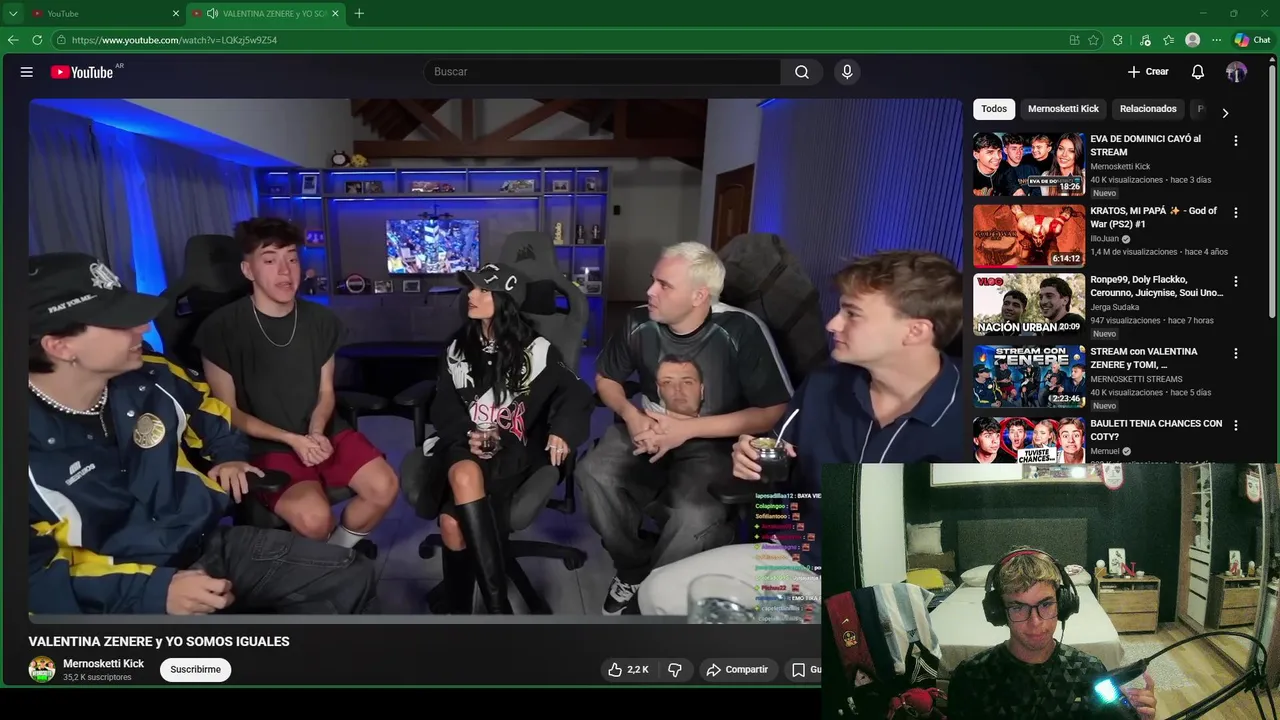Open EVA DE DOMINICI video thumbnail
This screenshot has height=720, width=1280.
point(1029,164)
